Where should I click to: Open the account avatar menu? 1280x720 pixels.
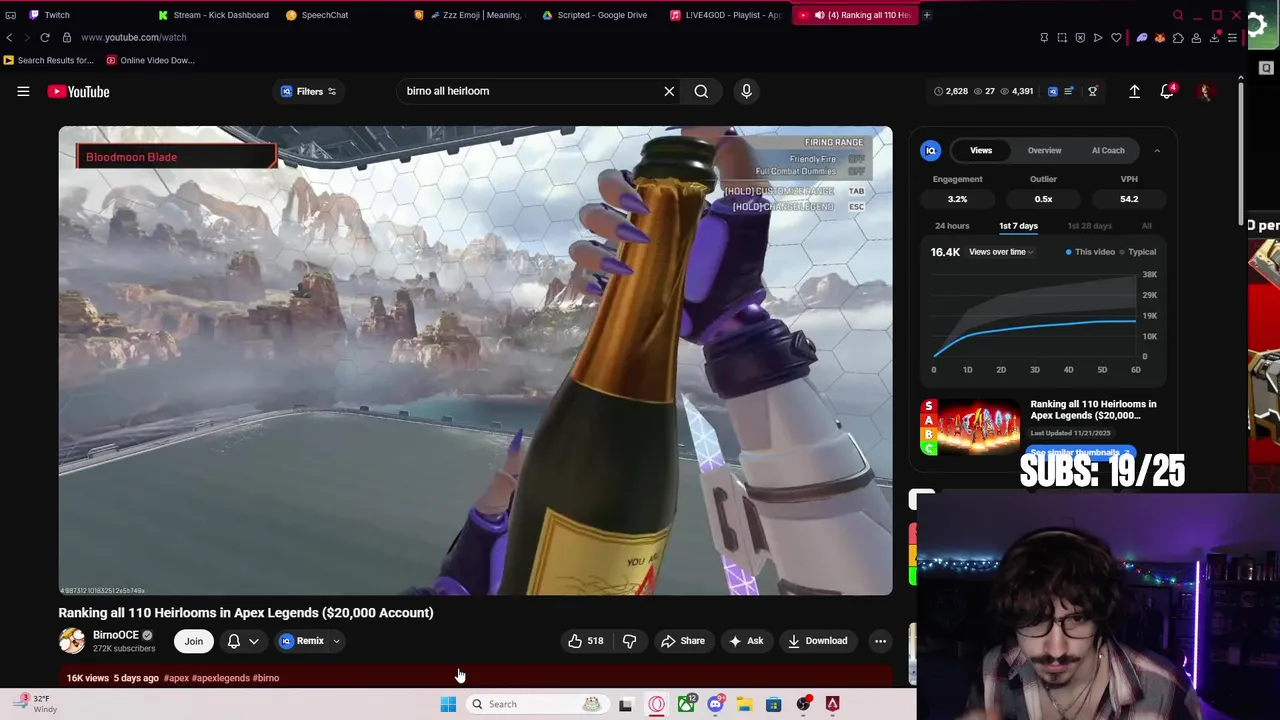(1205, 91)
